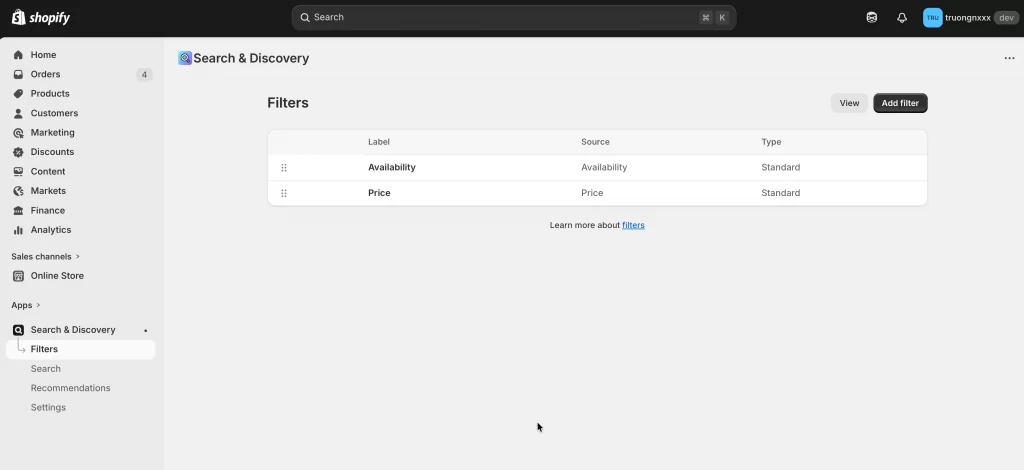Click the Search & Discovery page title
This screenshot has width=1024, height=470.
tap(251, 58)
